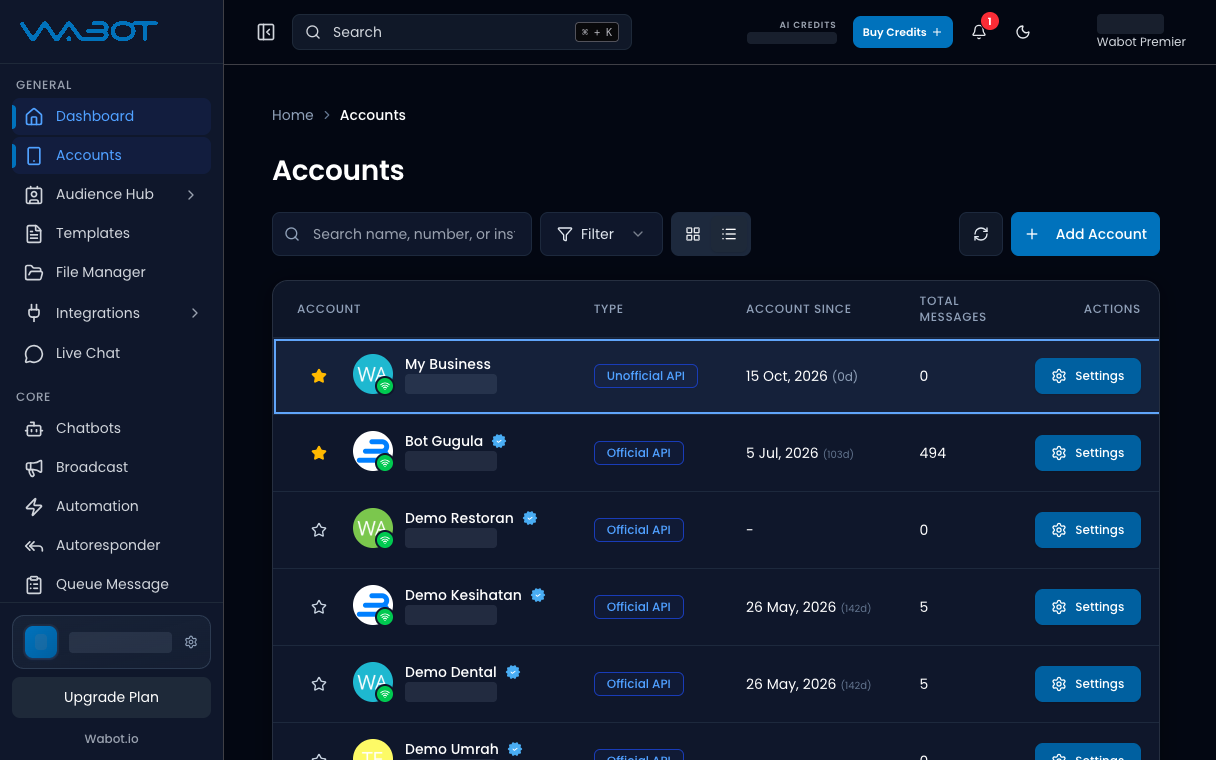Star the Demo Dental account

(319, 684)
